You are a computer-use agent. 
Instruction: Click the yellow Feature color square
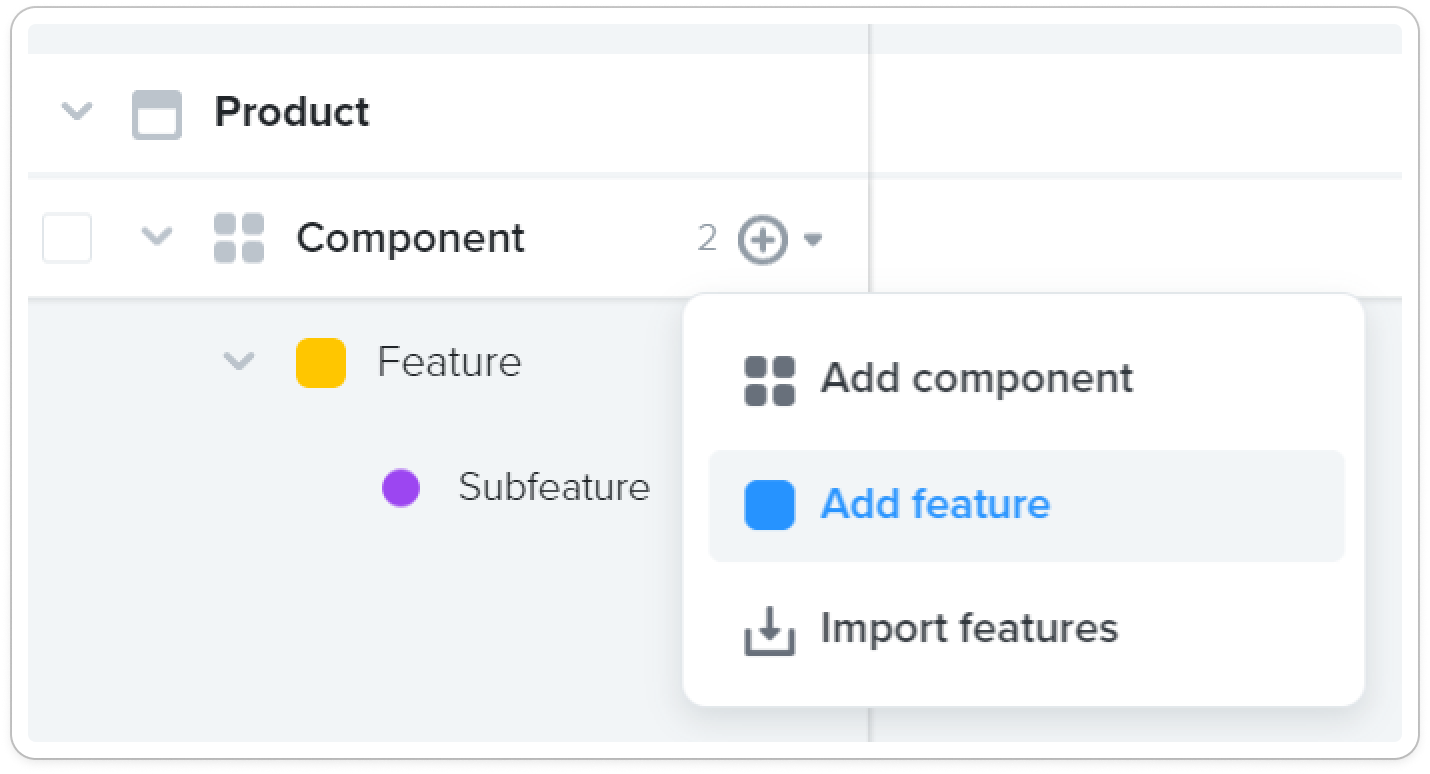point(321,362)
